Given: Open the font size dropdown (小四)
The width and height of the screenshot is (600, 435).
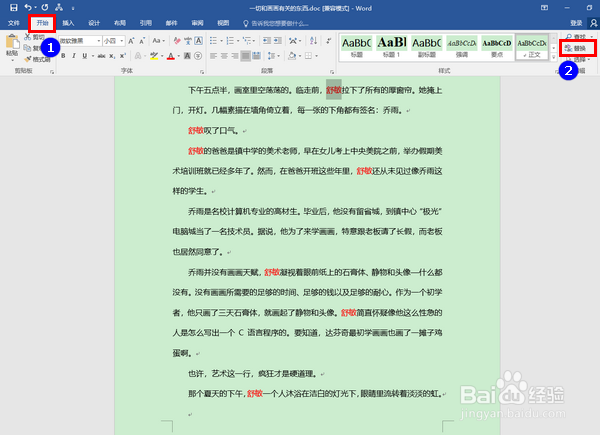Looking at the screenshot, I should tap(122, 41).
